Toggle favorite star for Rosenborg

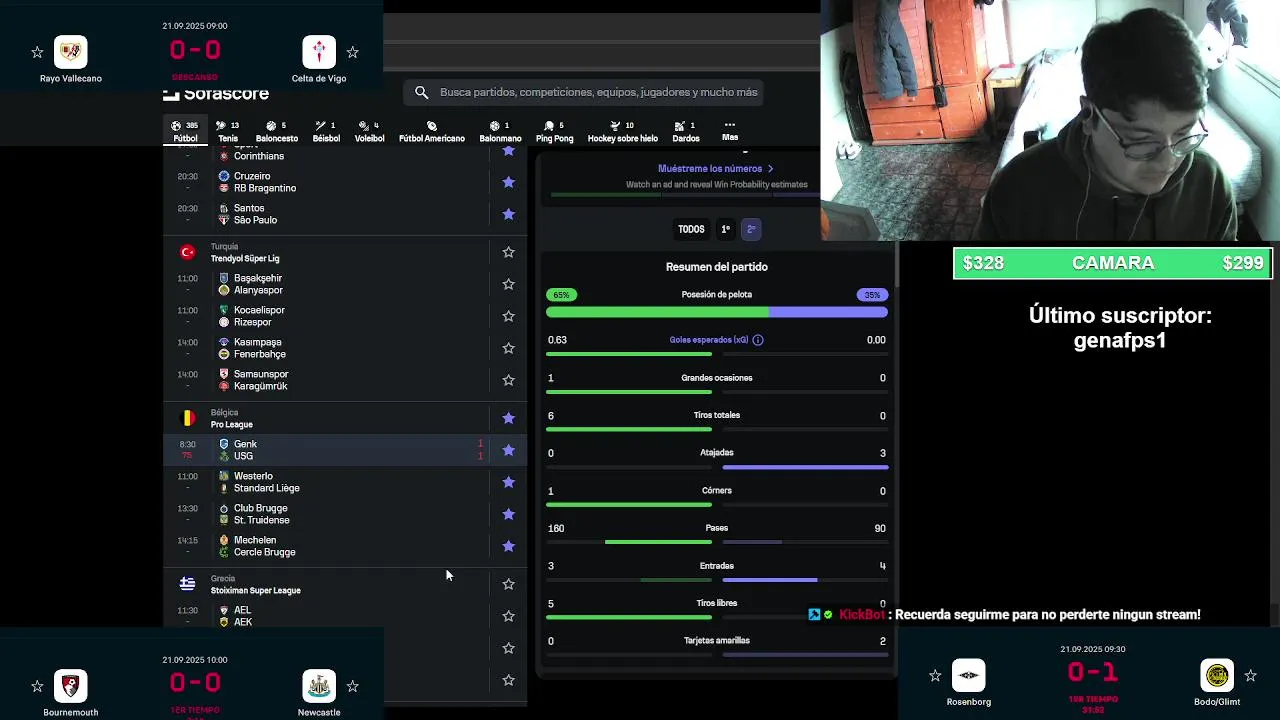[935, 676]
